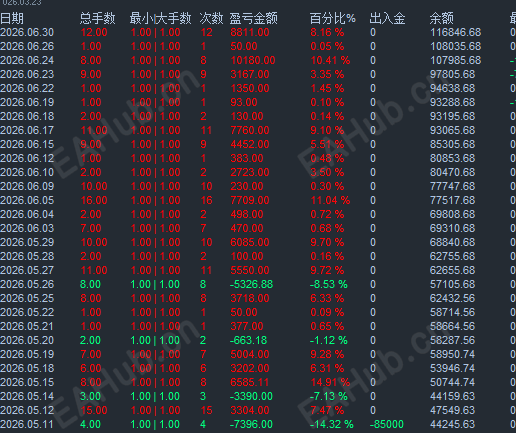516x433 pixels.
Task: Select total lots 15.00
Action: coord(94,410)
